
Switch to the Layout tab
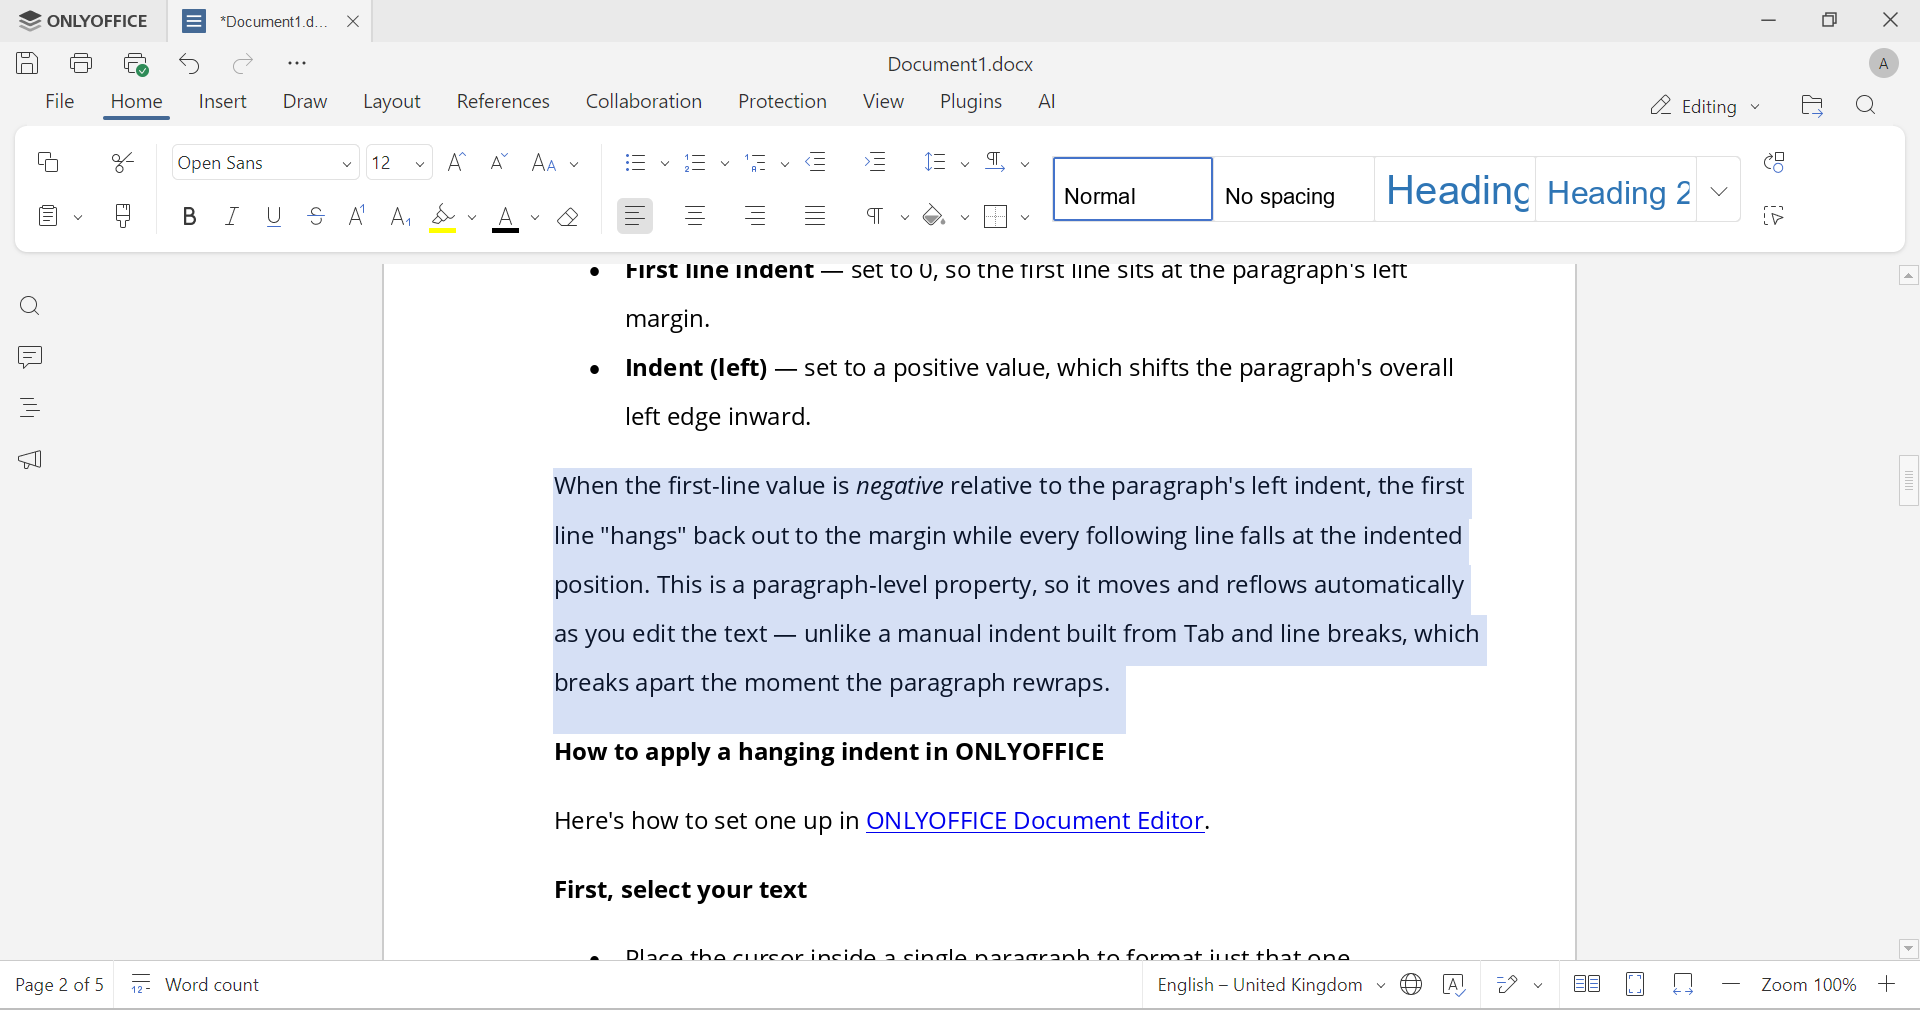(392, 102)
